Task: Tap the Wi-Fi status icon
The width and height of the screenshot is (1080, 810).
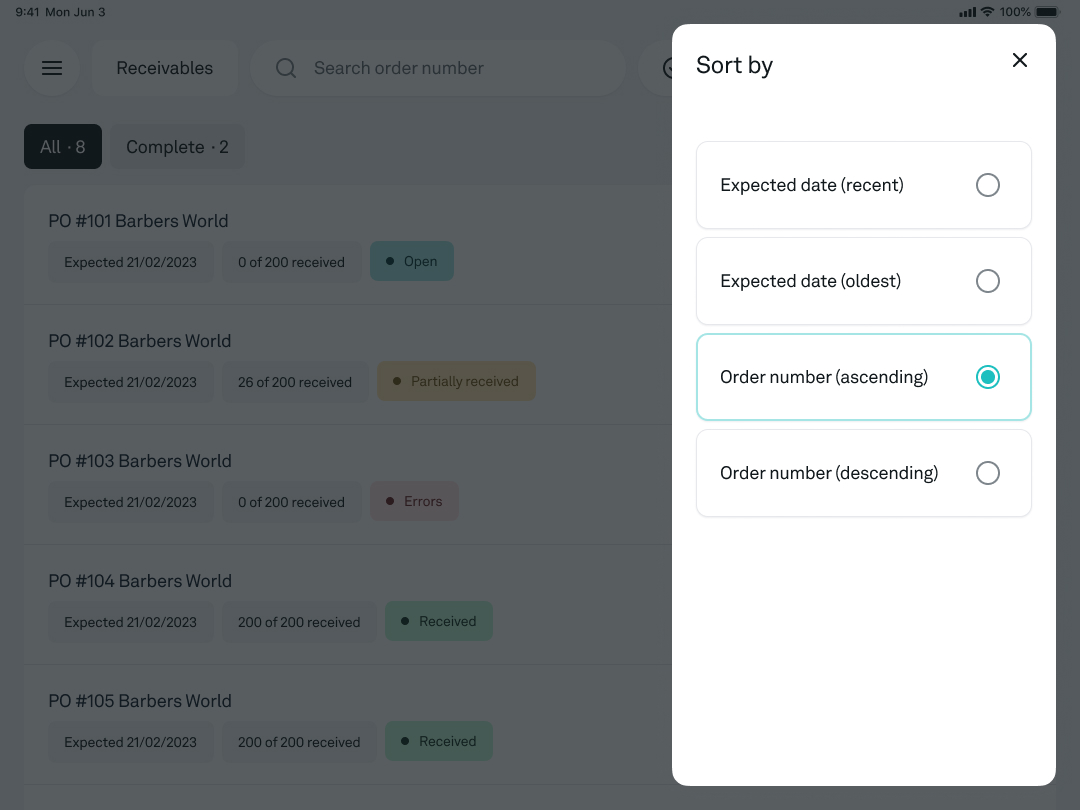Action: (987, 12)
